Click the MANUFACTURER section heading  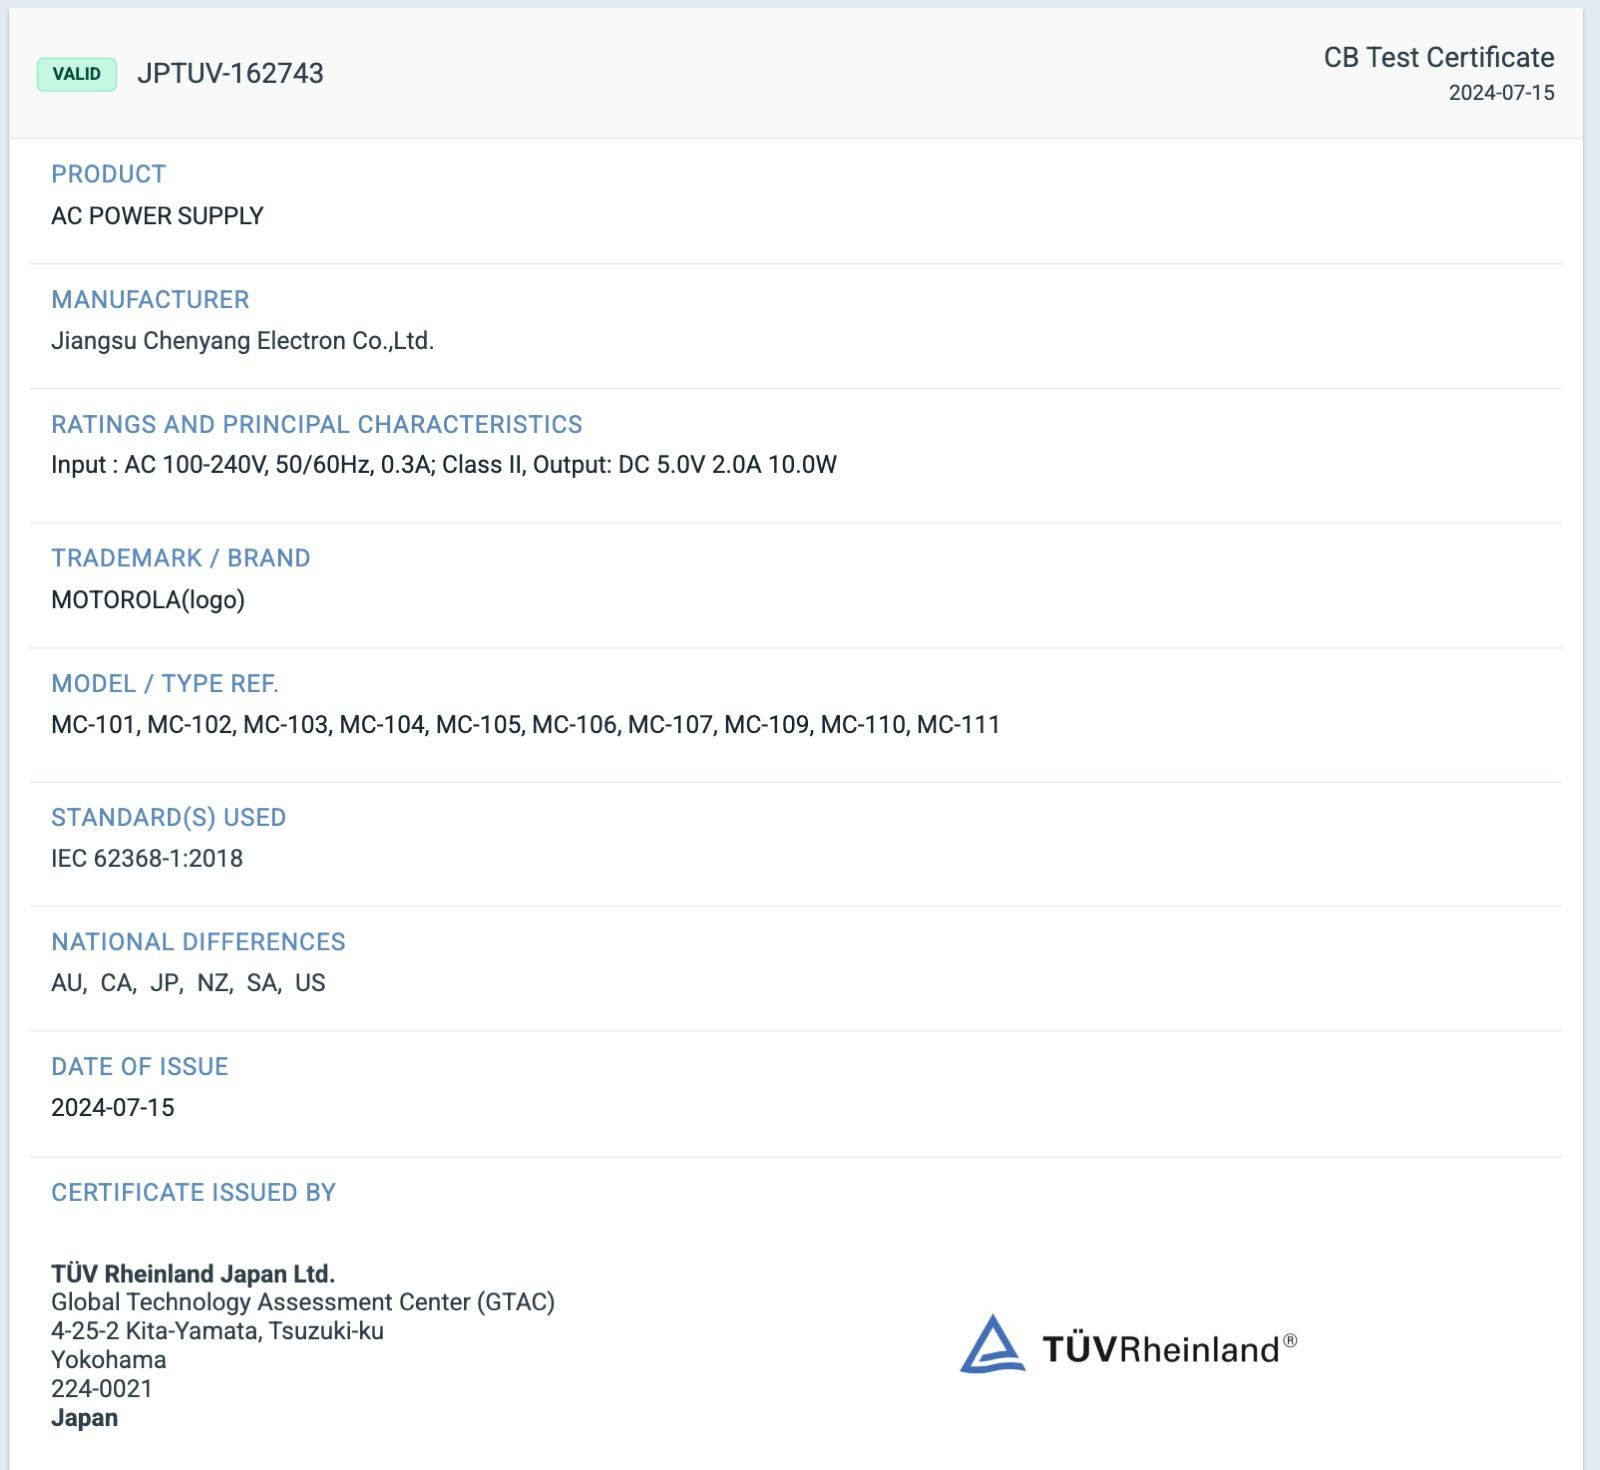[x=150, y=299]
